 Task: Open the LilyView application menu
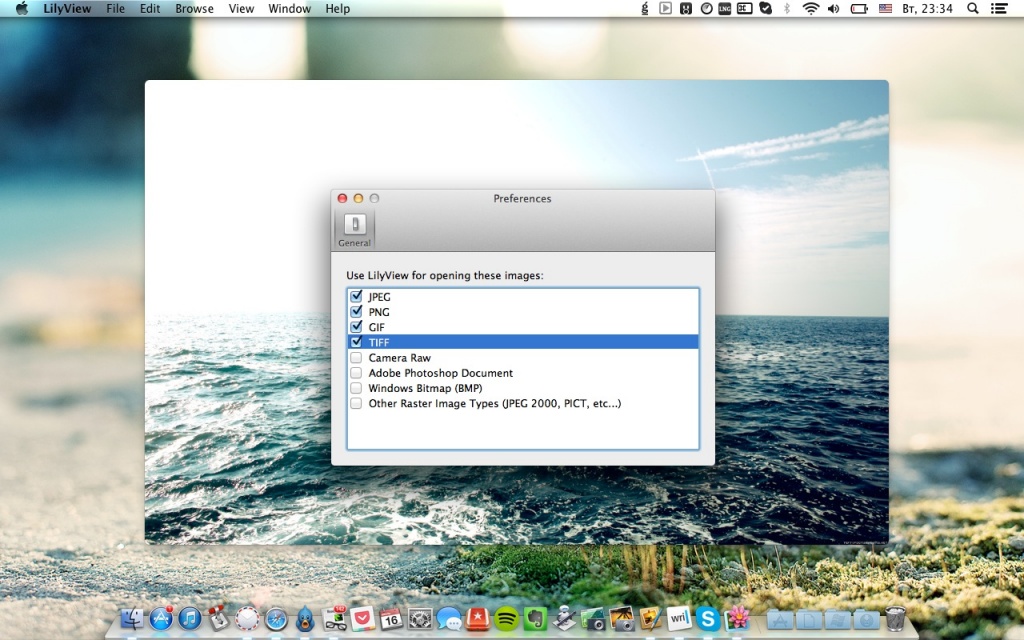click(x=69, y=9)
